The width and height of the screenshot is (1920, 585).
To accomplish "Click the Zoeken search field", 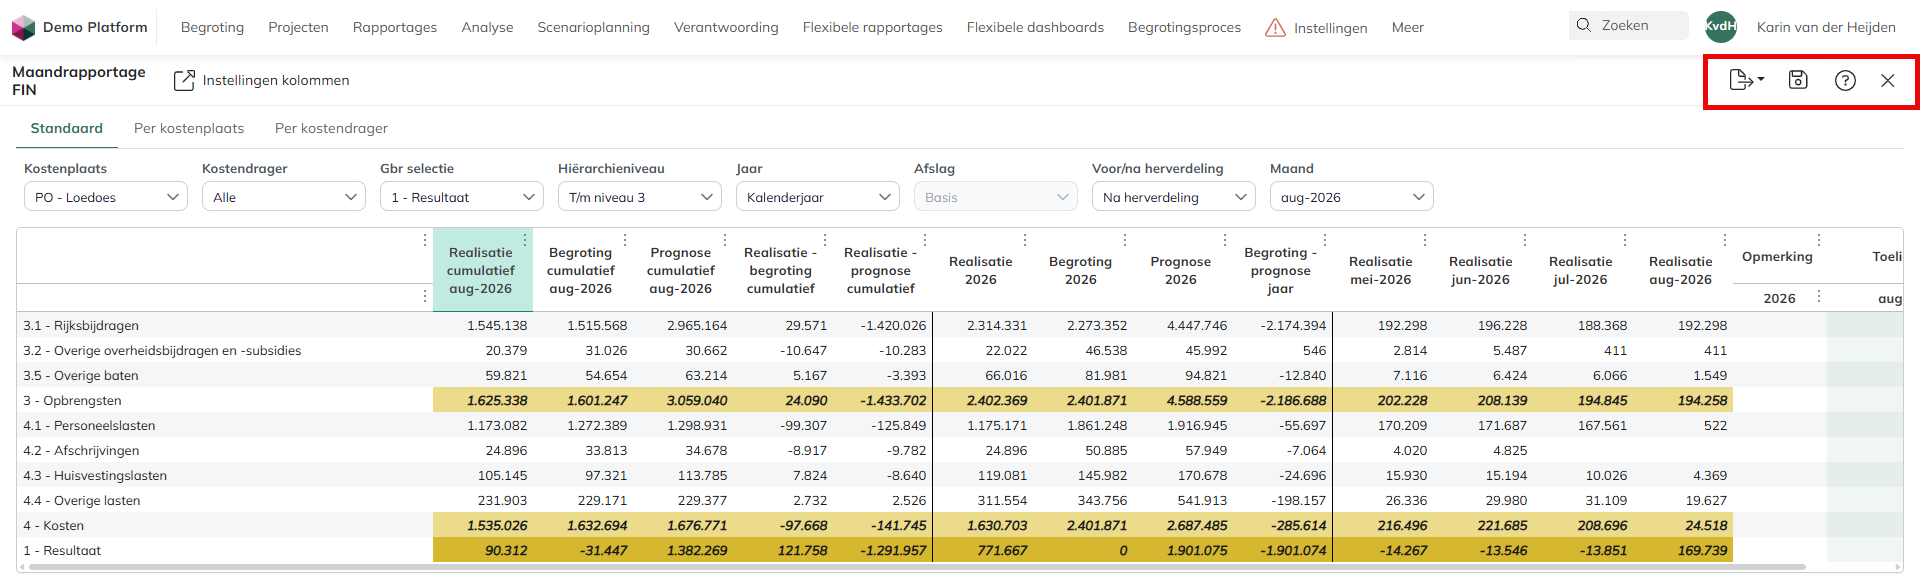I will pyautogui.click(x=1628, y=26).
